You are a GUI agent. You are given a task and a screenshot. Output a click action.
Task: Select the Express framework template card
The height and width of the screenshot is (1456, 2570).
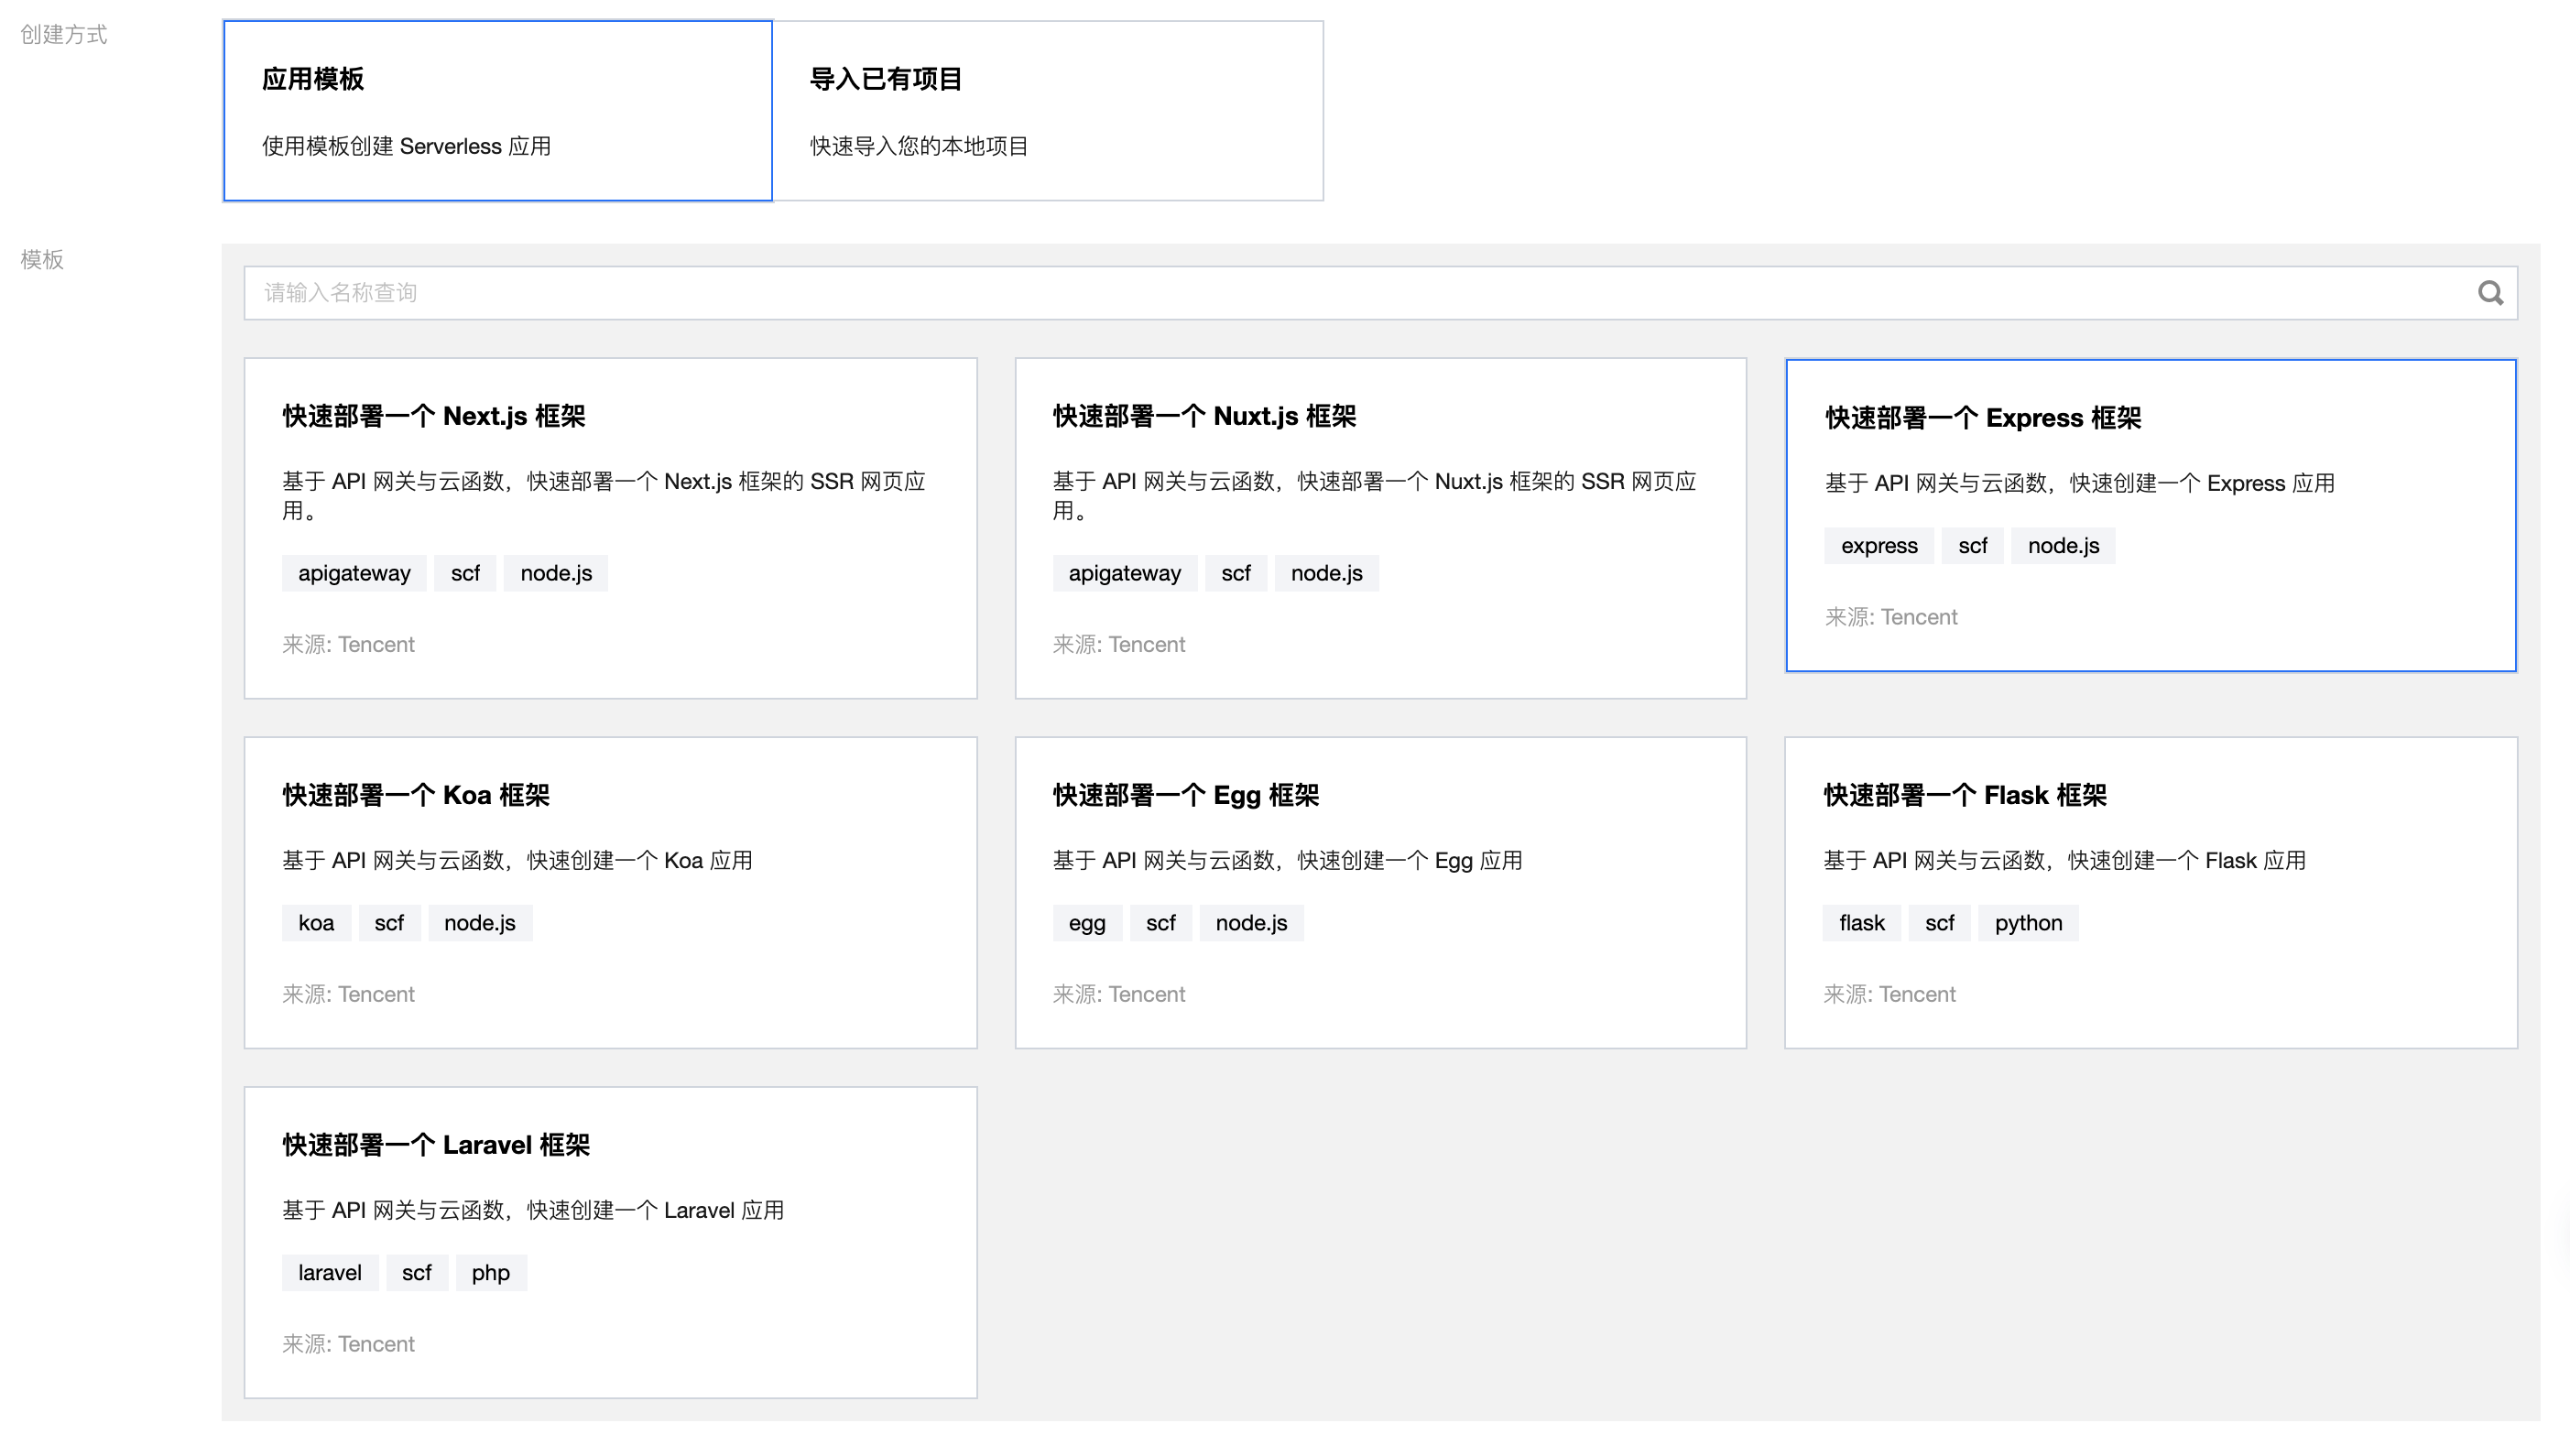pos(2150,515)
